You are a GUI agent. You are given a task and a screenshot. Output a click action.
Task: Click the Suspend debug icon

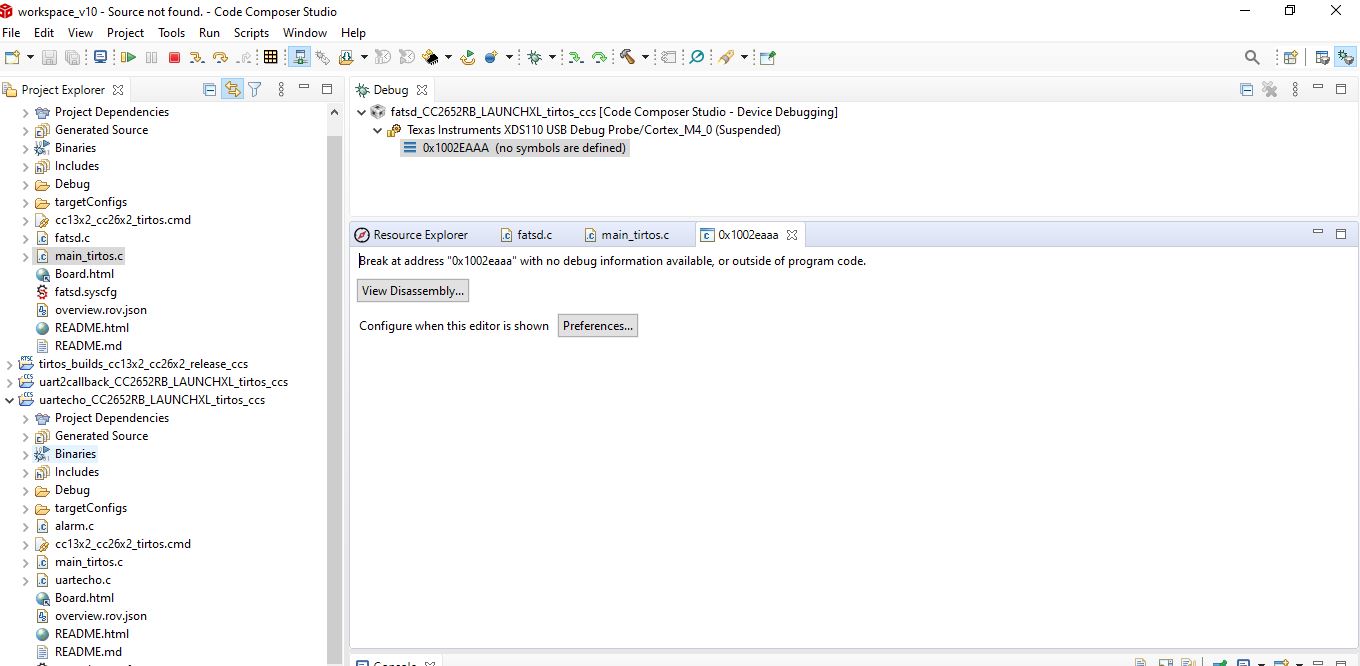tap(152, 57)
